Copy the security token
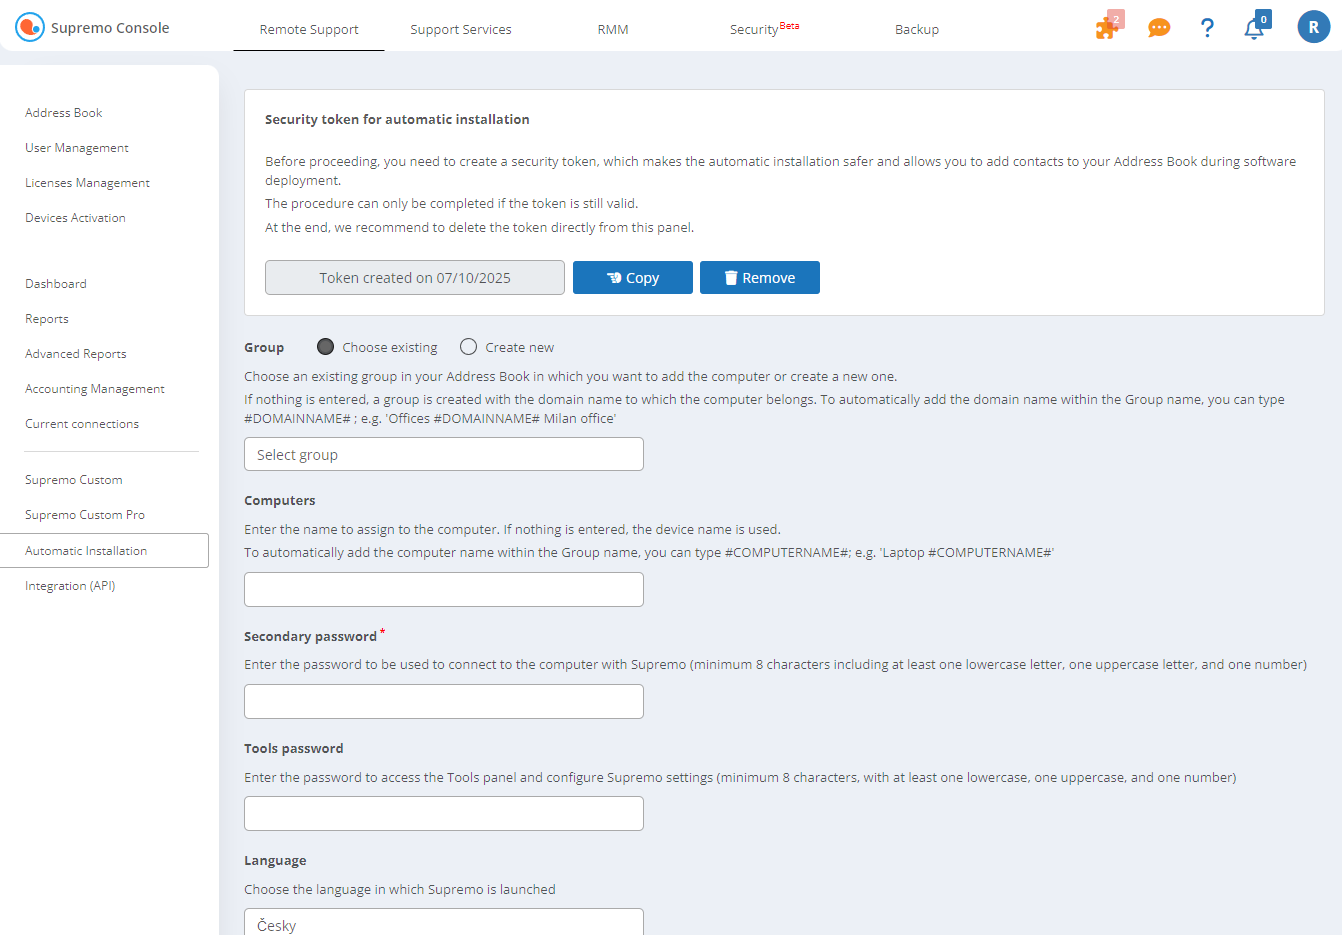 coord(632,278)
